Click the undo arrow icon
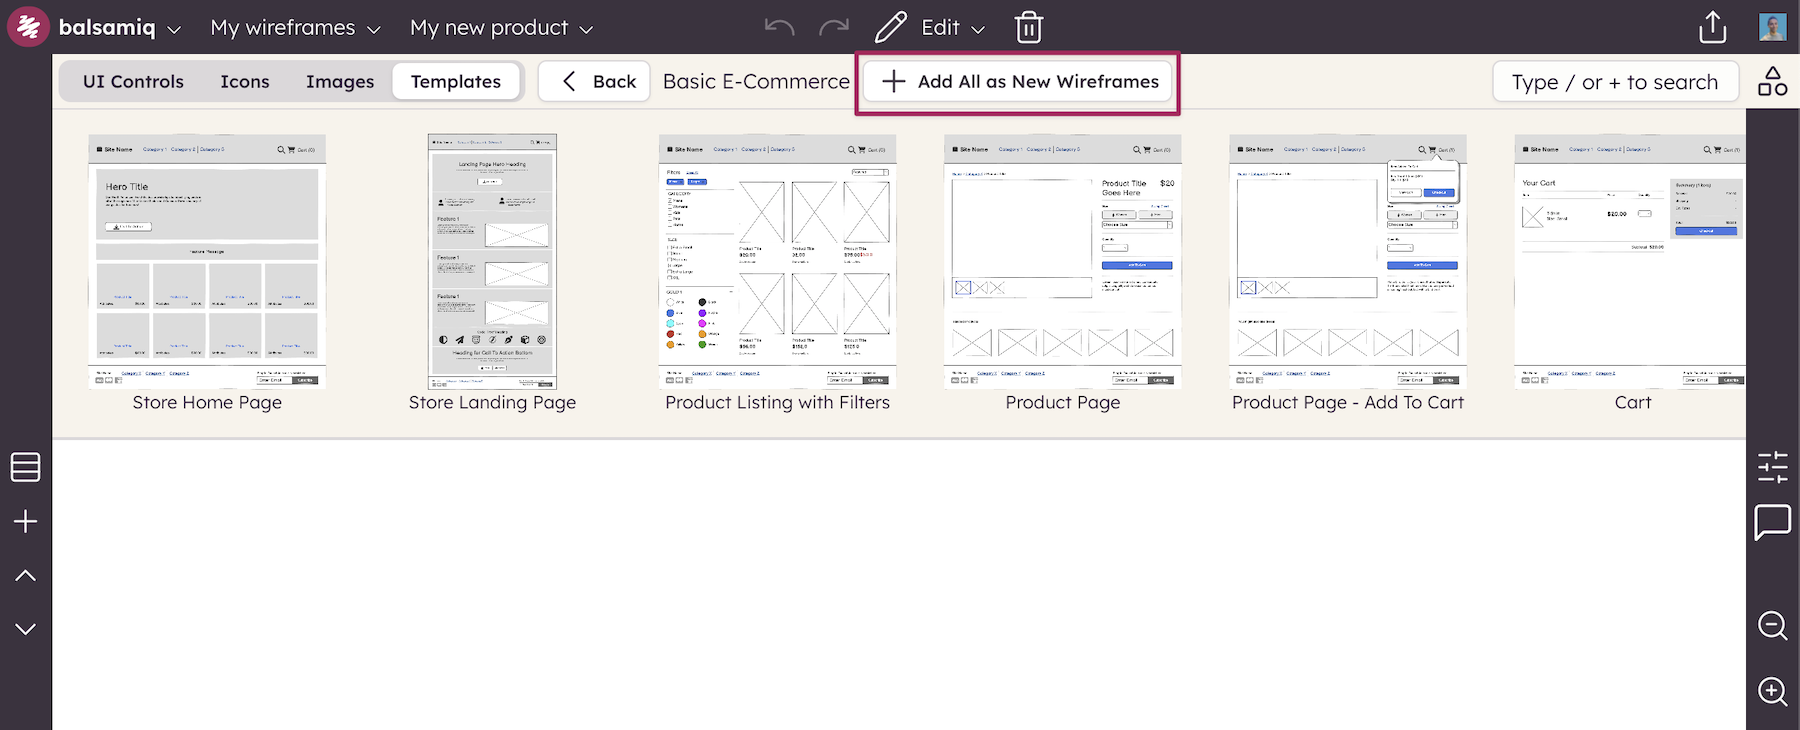 pos(779,28)
